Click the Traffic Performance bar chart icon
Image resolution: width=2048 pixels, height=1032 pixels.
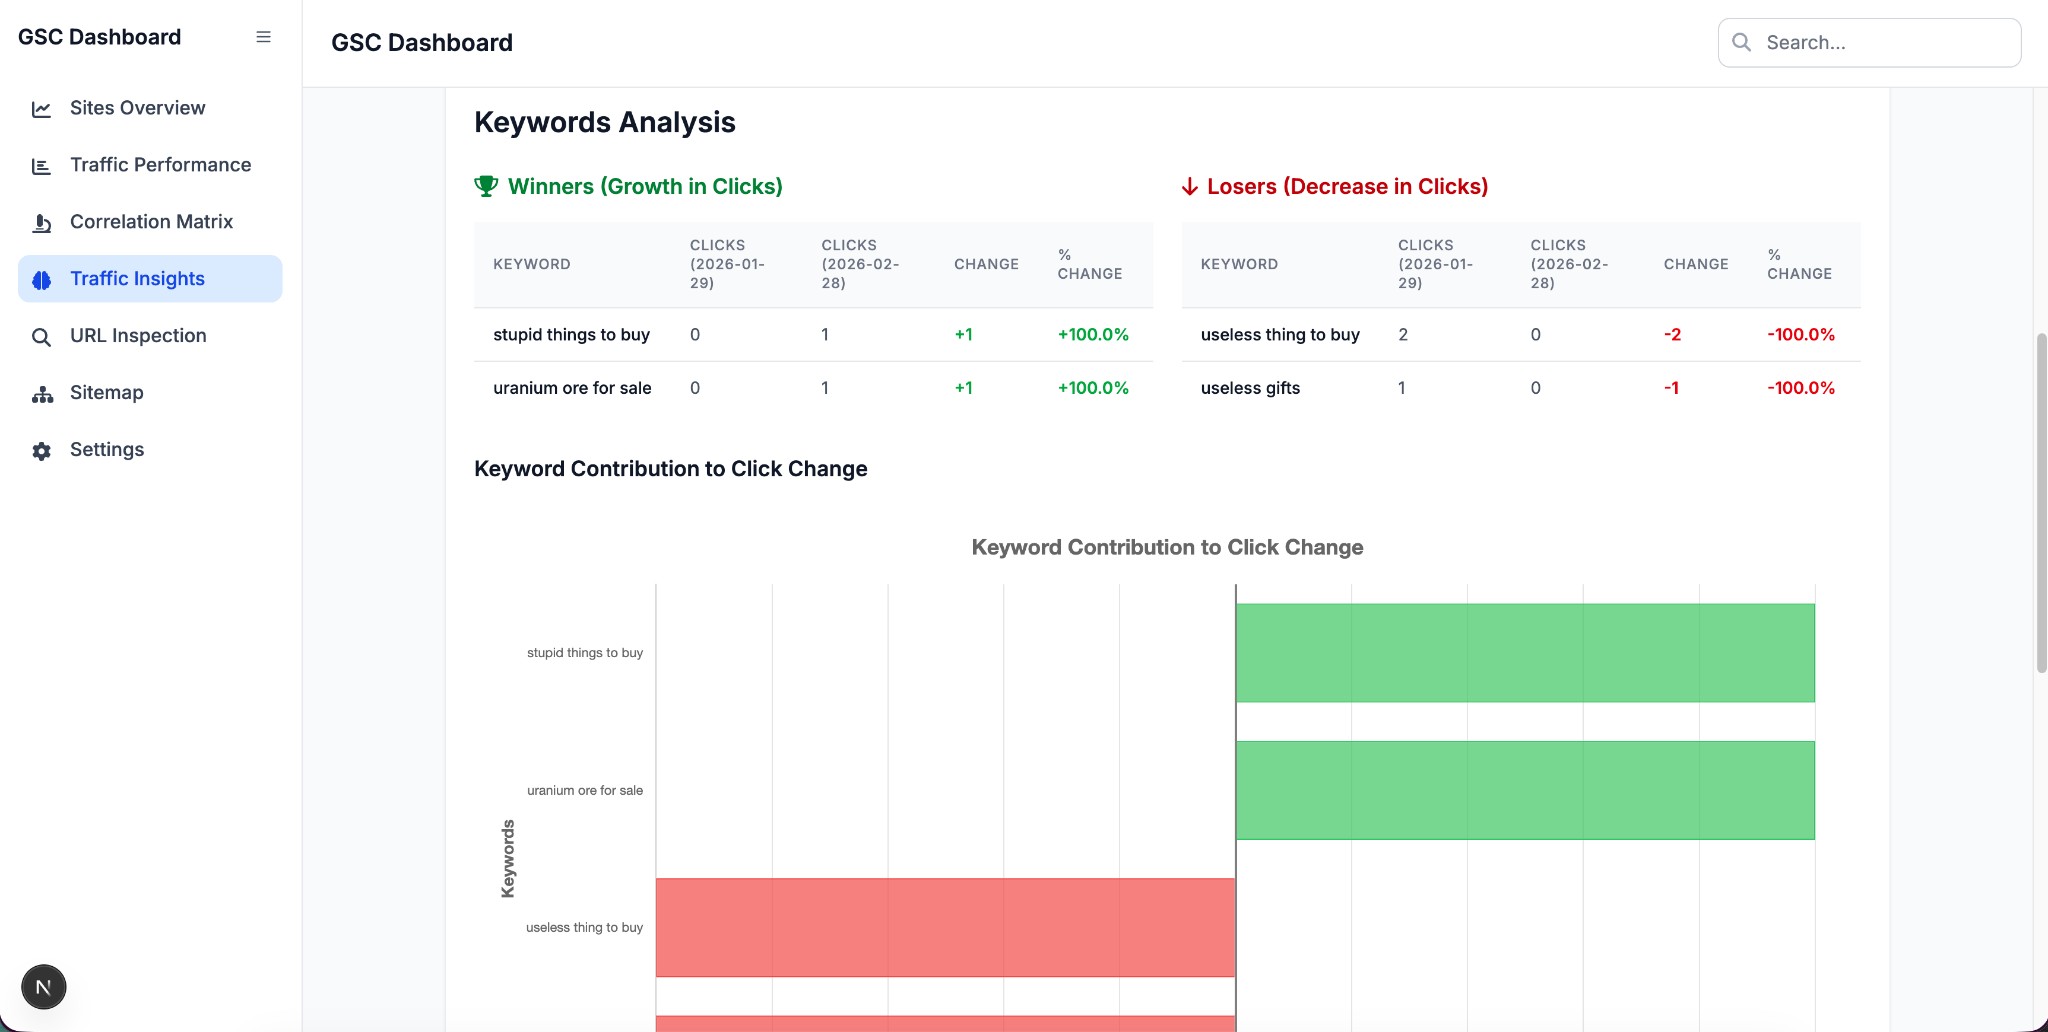[x=41, y=166]
